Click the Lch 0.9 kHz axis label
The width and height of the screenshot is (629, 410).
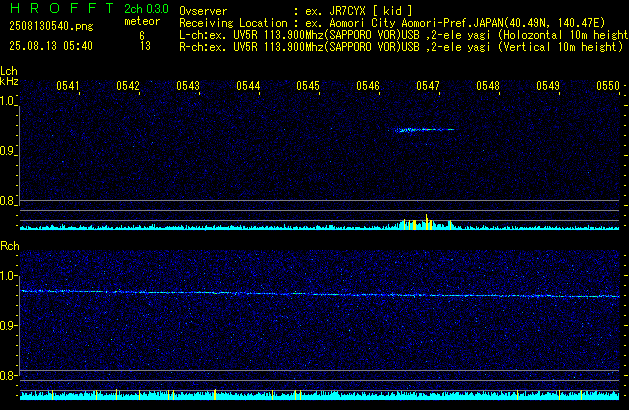7,151
